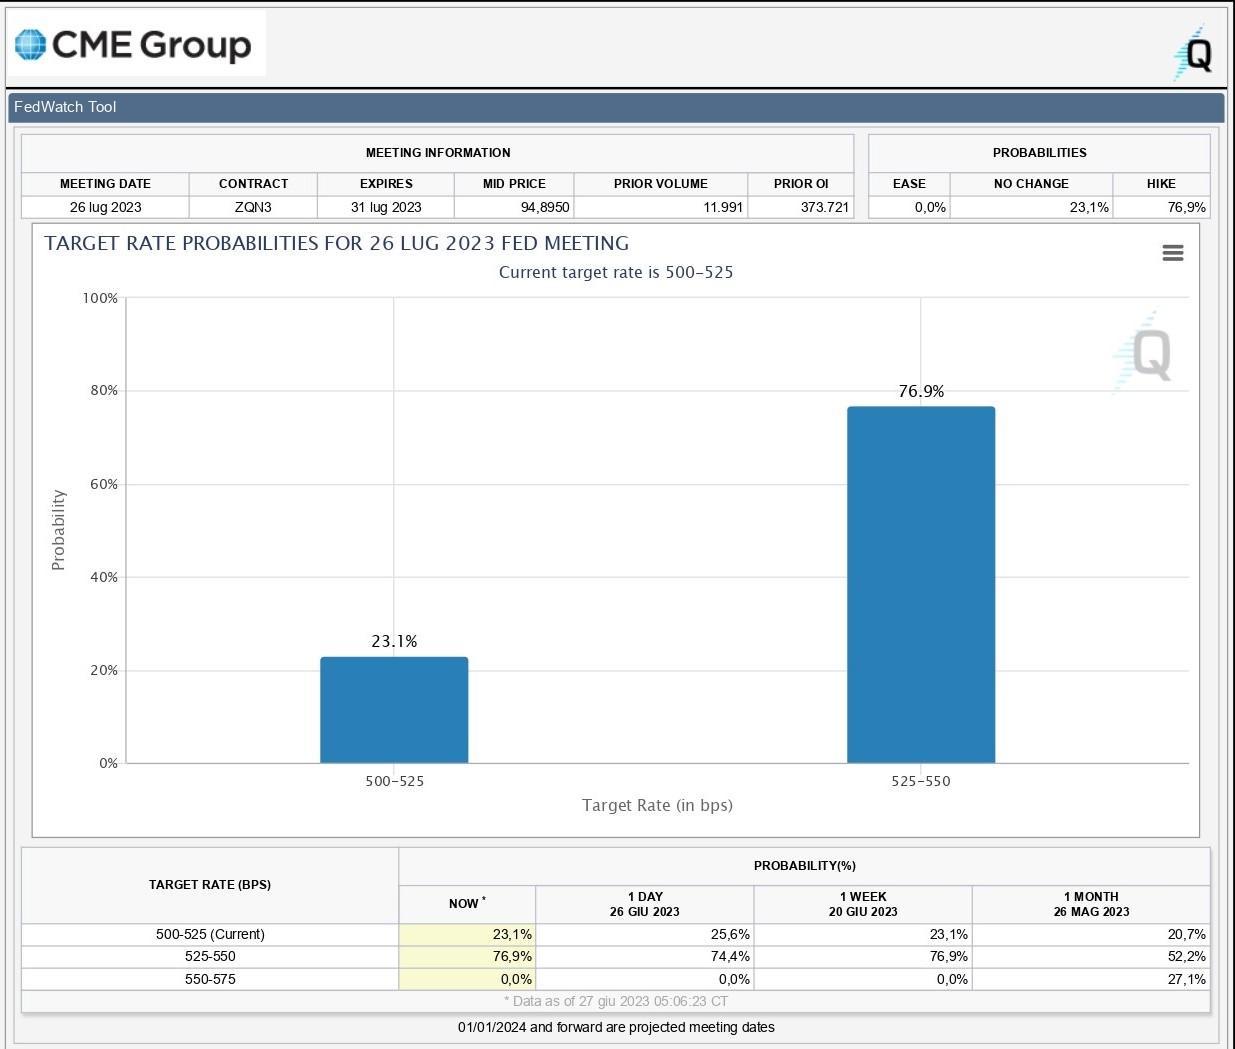Viewport: 1235px width, 1049px height.
Task: Click the MEETING INFORMATION section header
Action: point(438,153)
